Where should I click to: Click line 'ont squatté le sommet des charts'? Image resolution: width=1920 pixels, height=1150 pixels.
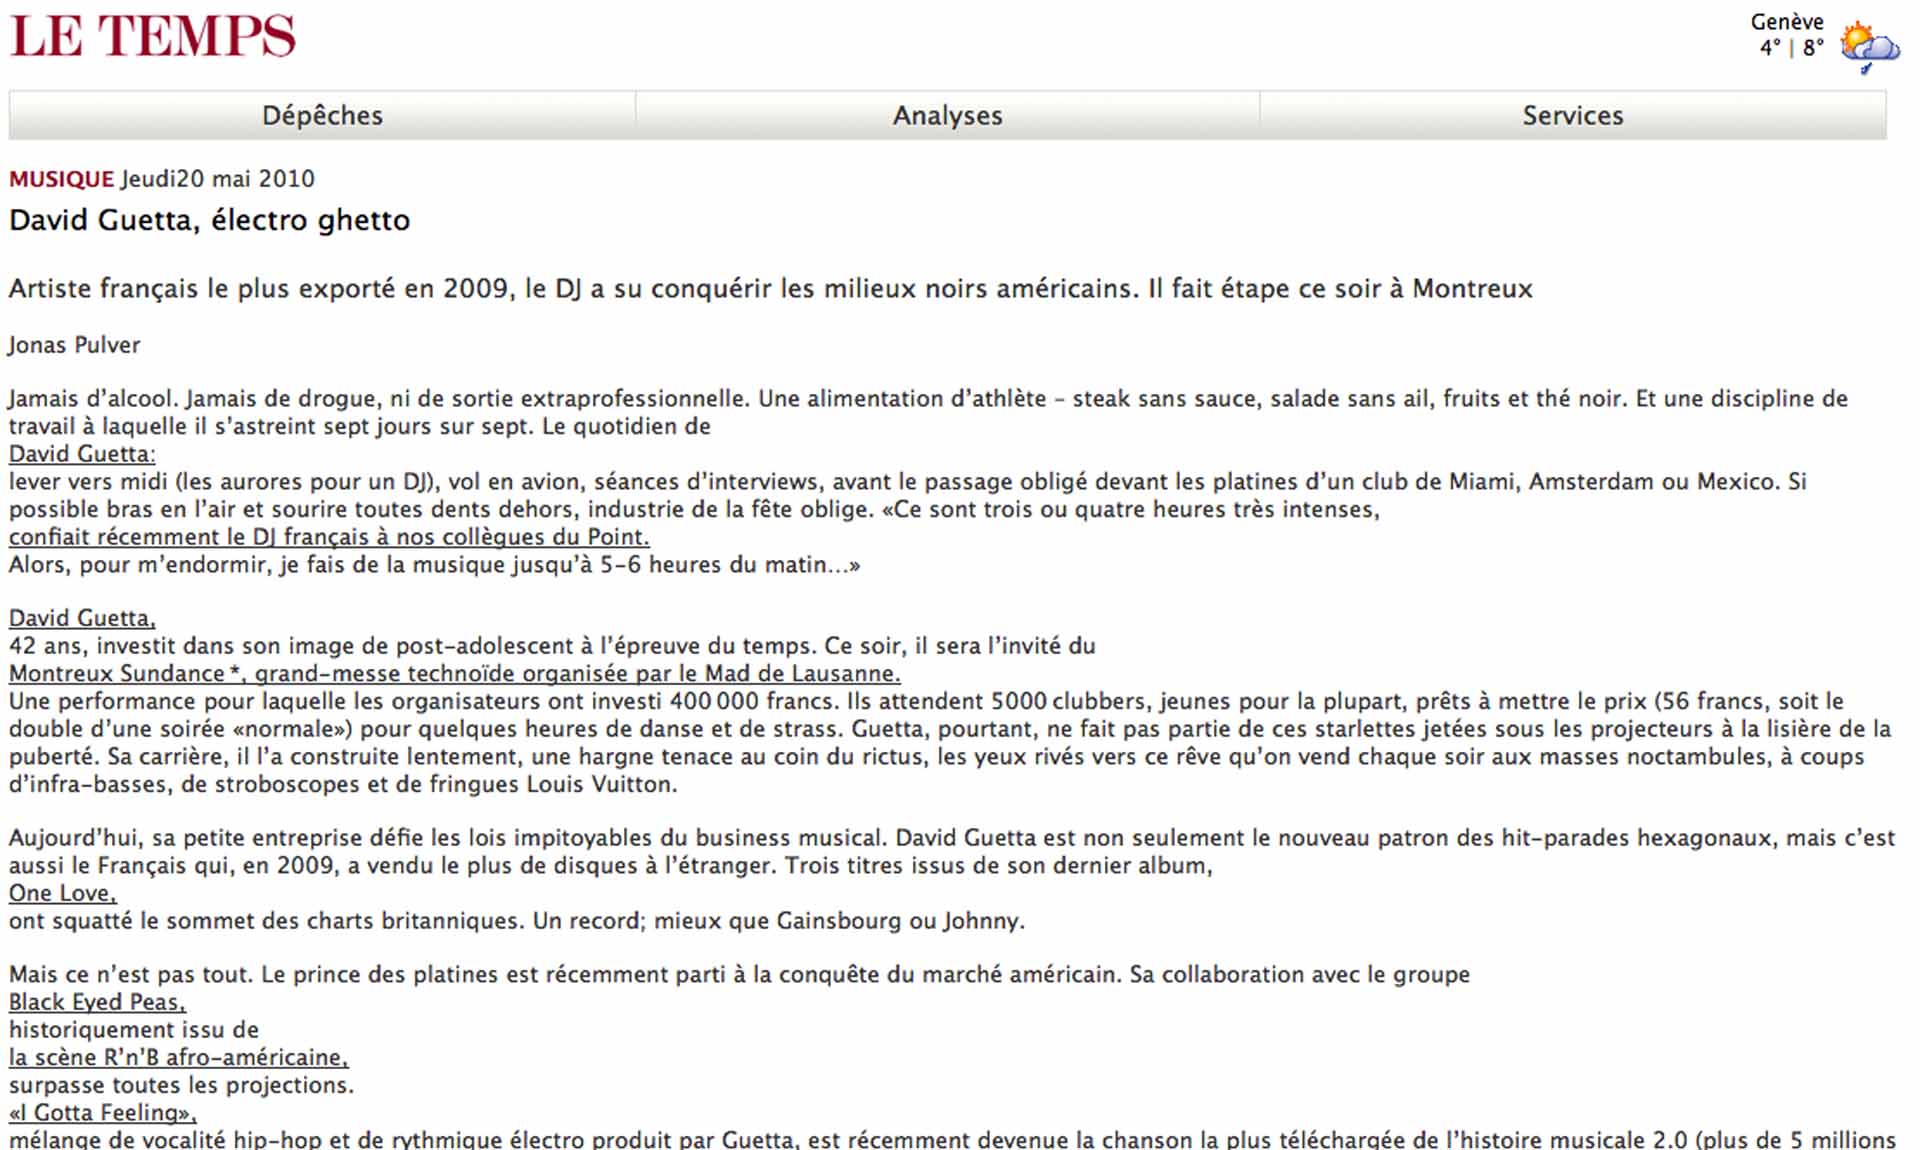click(x=517, y=921)
